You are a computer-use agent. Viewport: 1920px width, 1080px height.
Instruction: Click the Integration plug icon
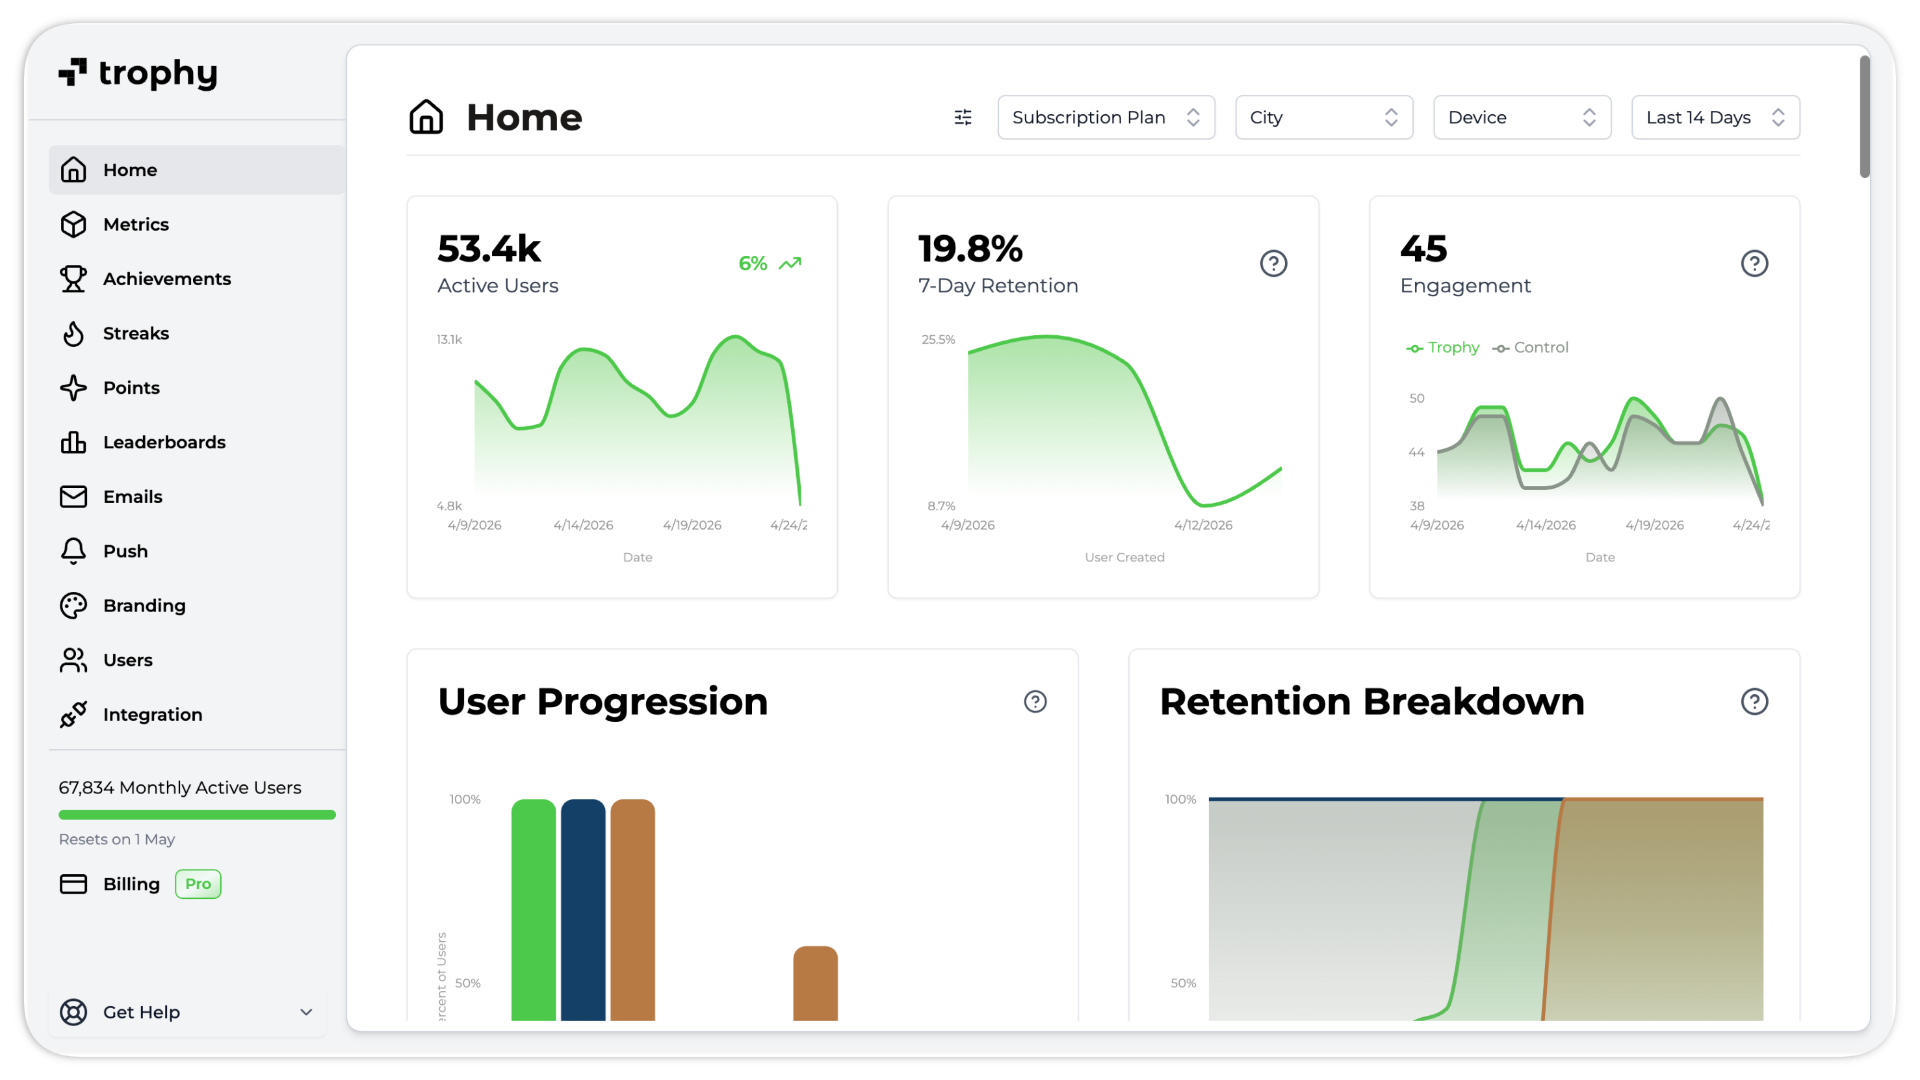coord(73,715)
